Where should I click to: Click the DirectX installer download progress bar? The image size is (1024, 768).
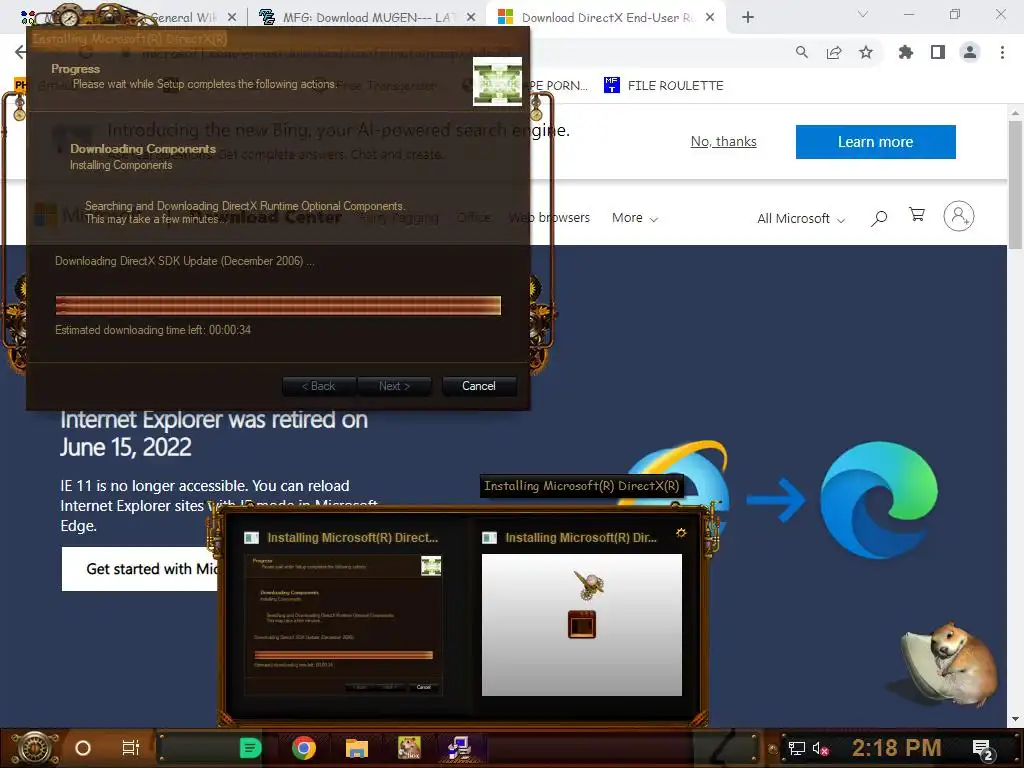click(x=278, y=306)
